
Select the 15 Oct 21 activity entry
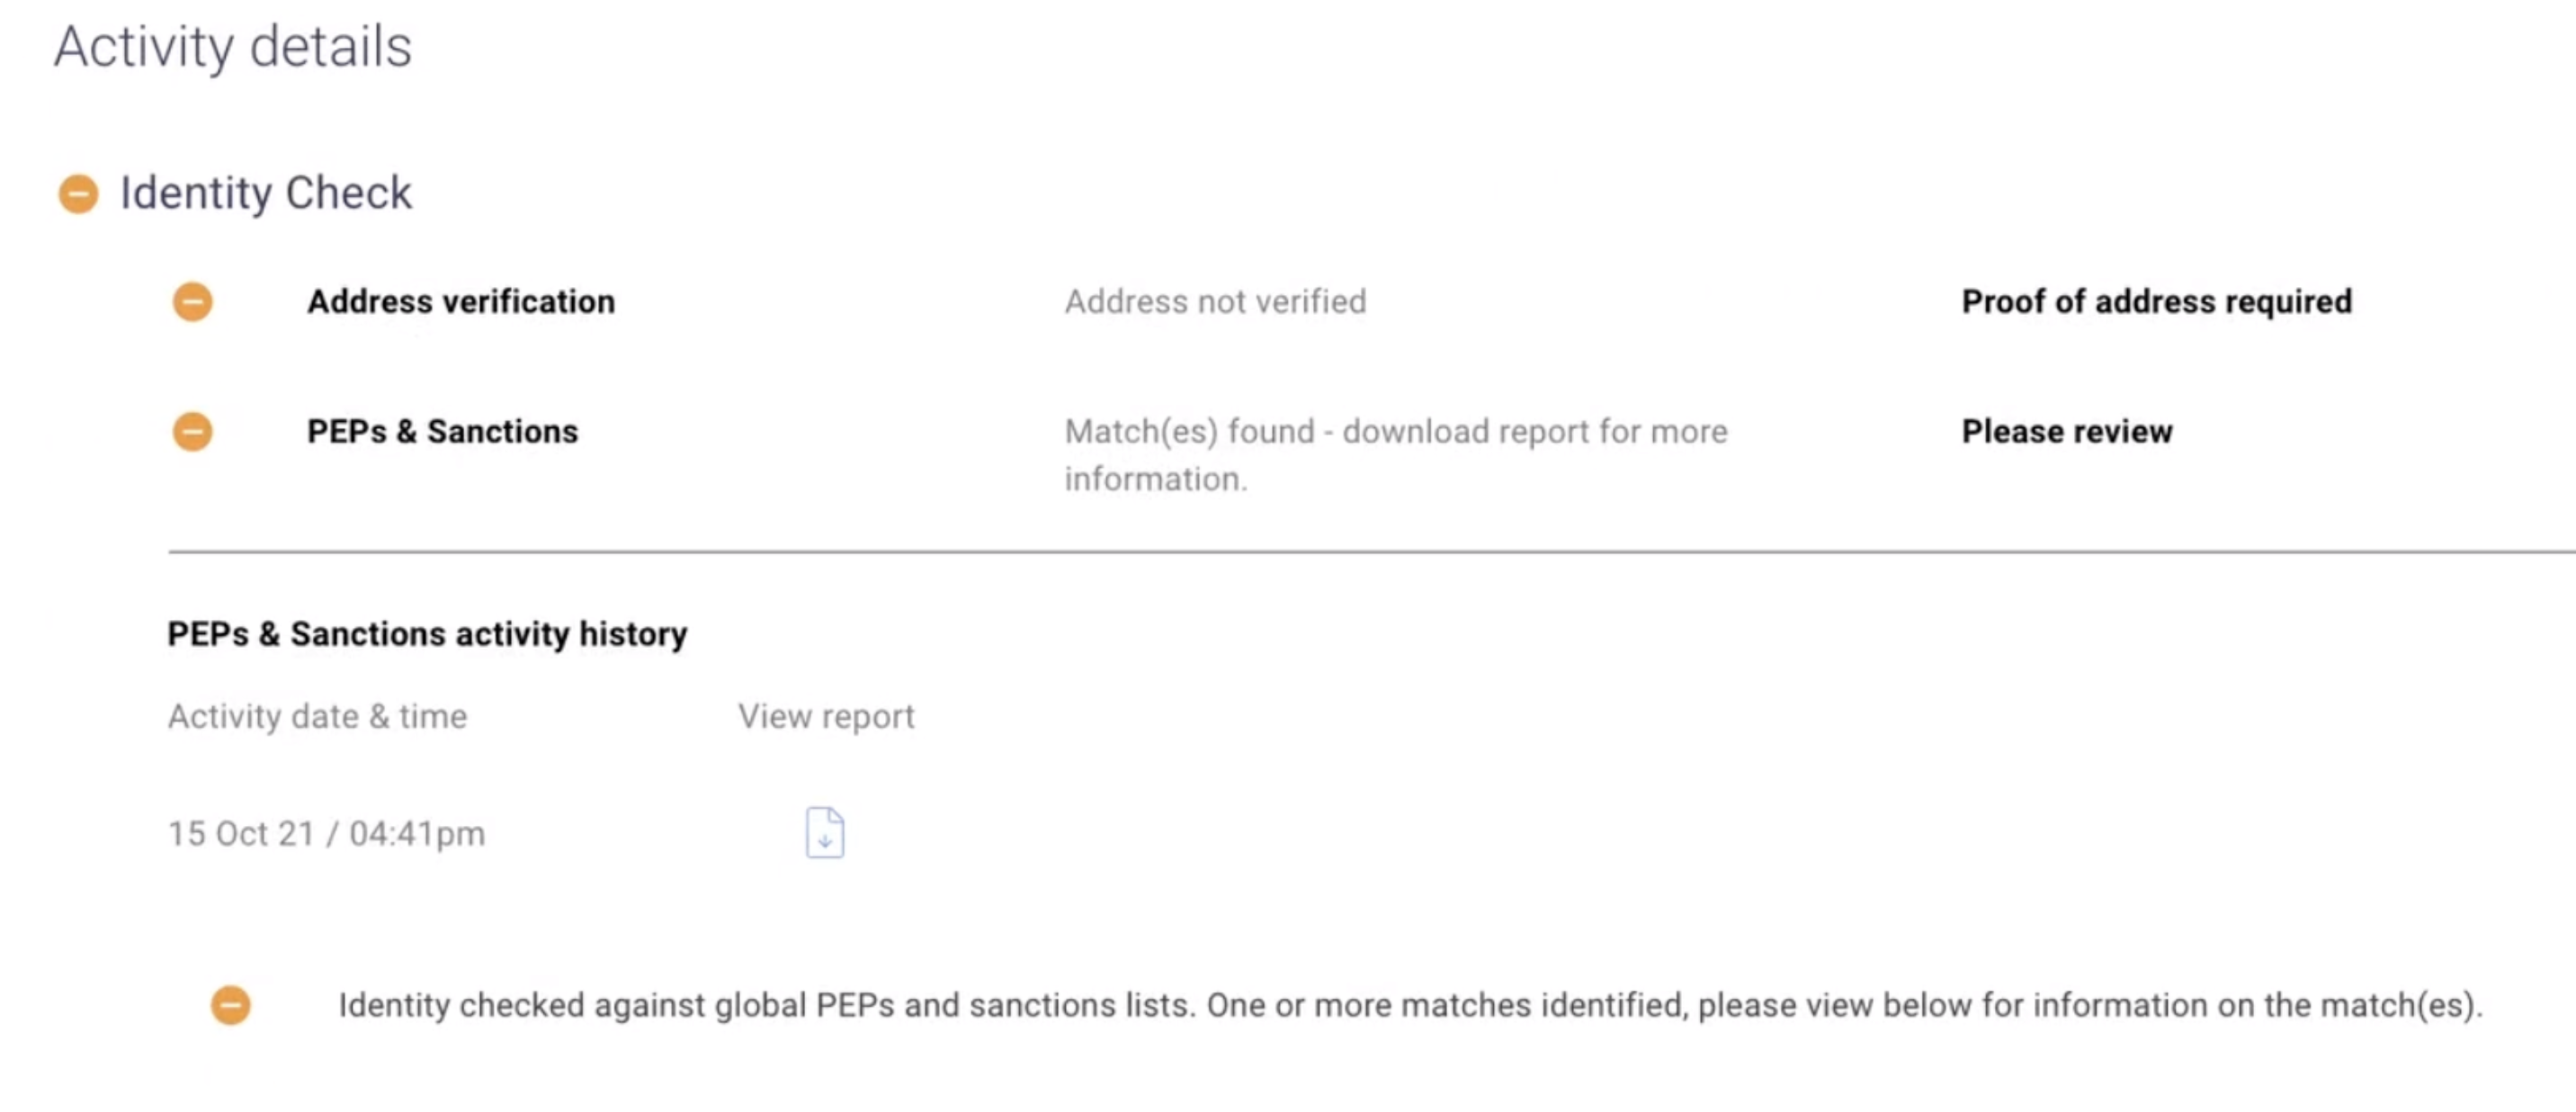click(326, 834)
